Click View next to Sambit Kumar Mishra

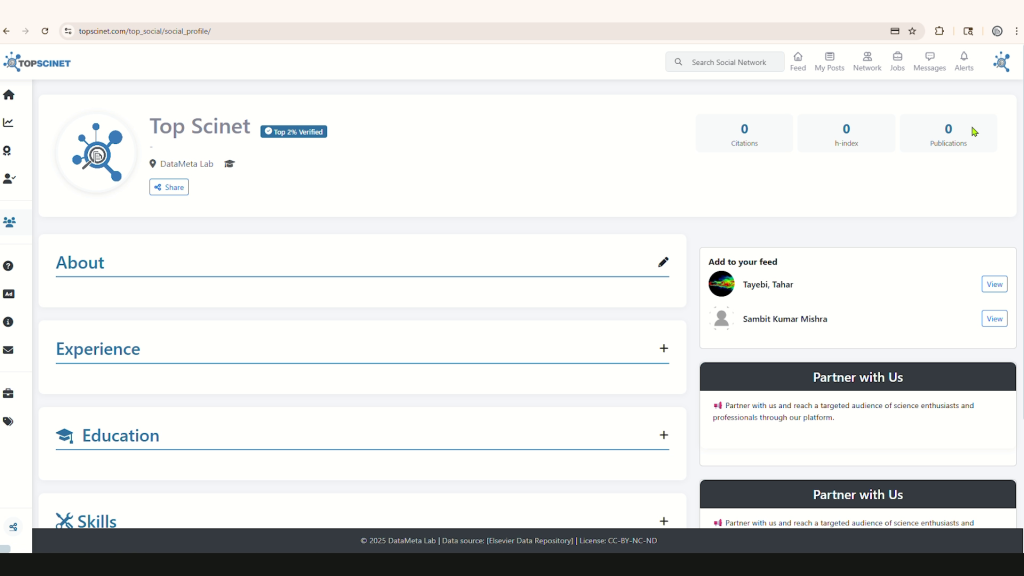994,319
